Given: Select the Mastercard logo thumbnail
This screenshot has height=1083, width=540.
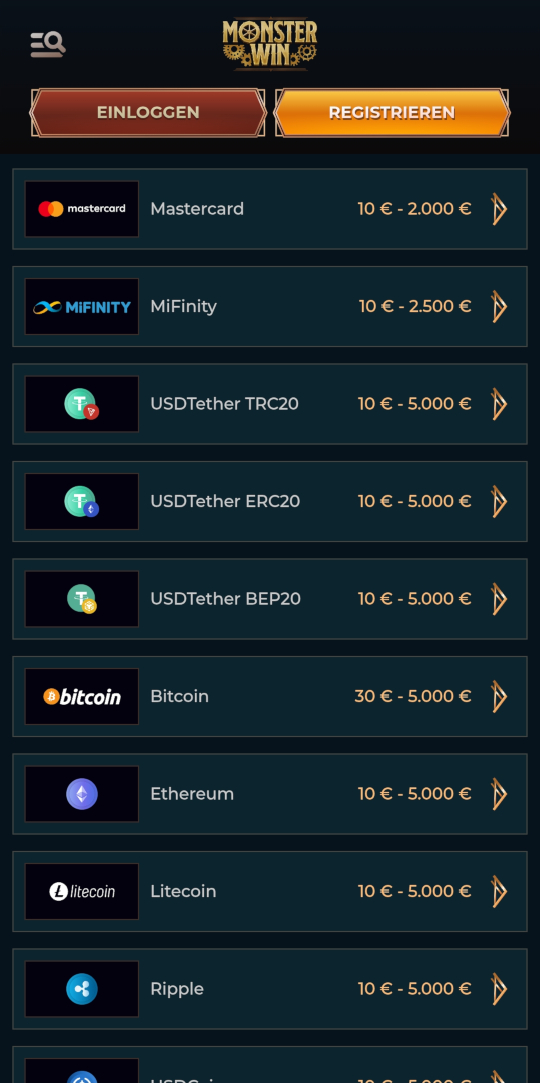Looking at the screenshot, I should [81, 209].
